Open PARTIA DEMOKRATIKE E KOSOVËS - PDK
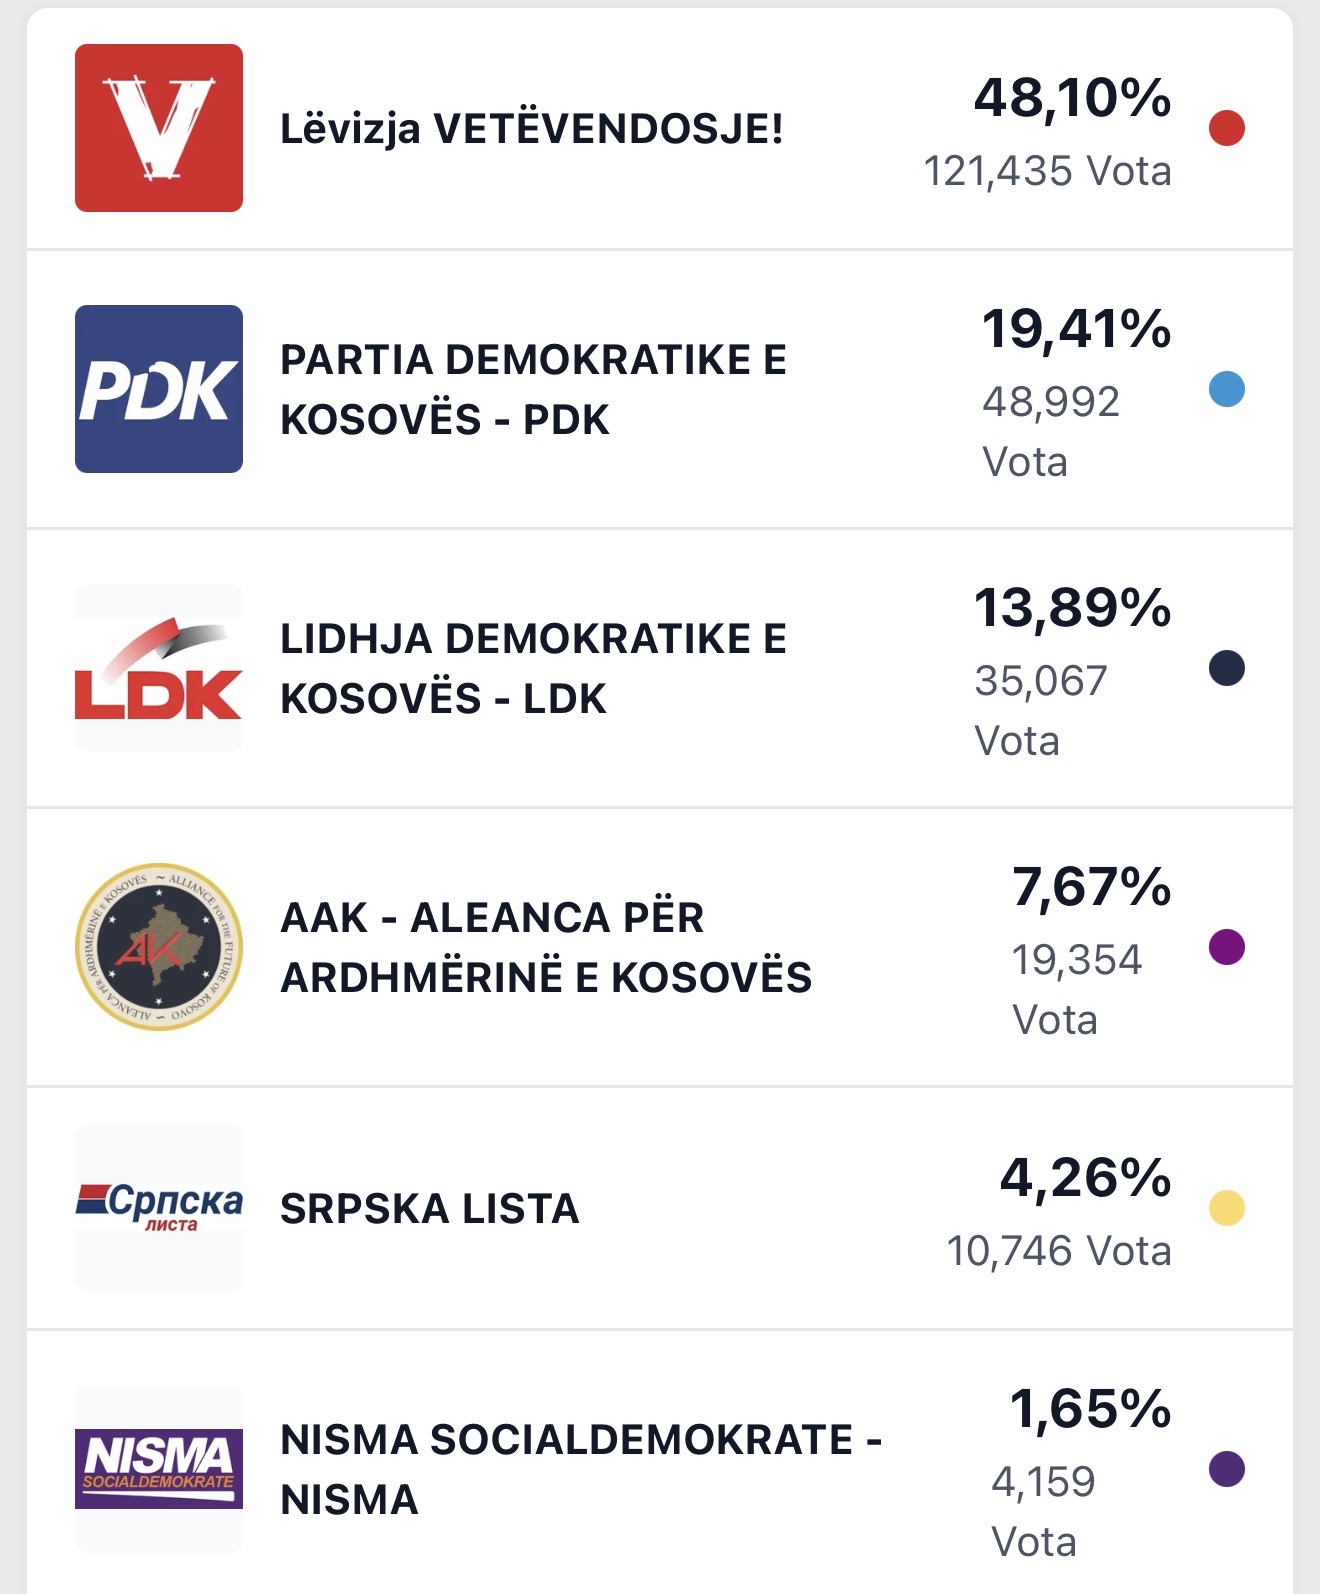This screenshot has height=1594, width=1320. point(533,389)
